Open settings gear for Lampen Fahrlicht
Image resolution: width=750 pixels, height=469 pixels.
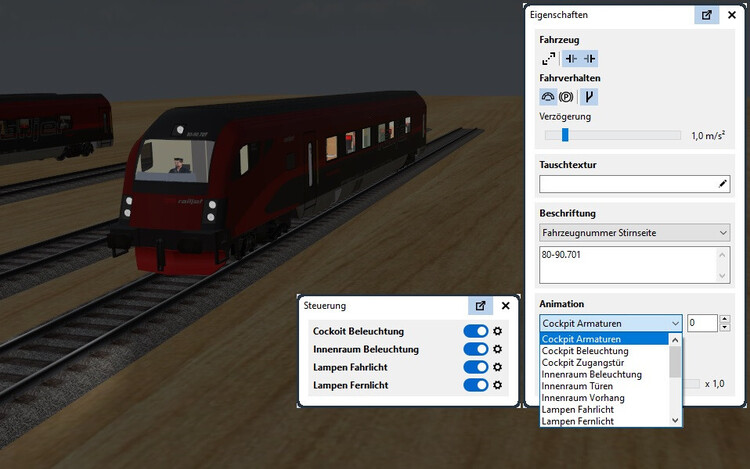tap(497, 367)
